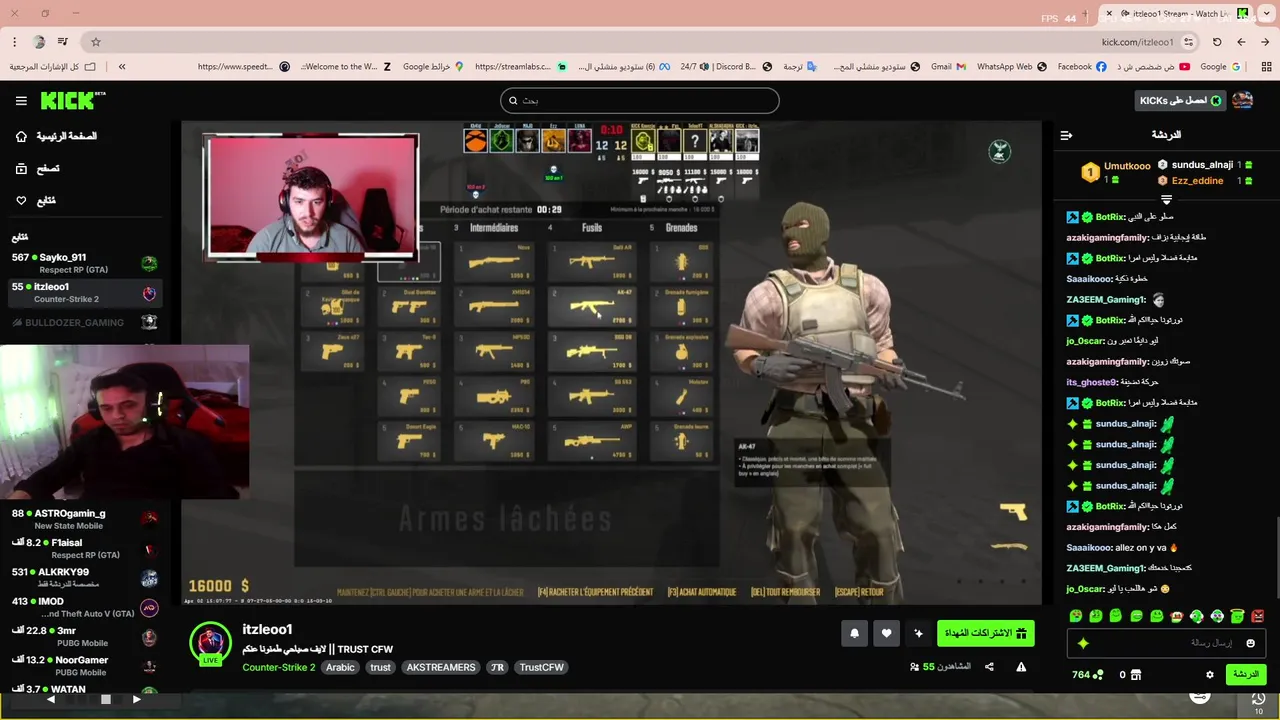Click the browser bookmark star icon
1280x720 pixels.
pyautogui.click(x=96, y=42)
